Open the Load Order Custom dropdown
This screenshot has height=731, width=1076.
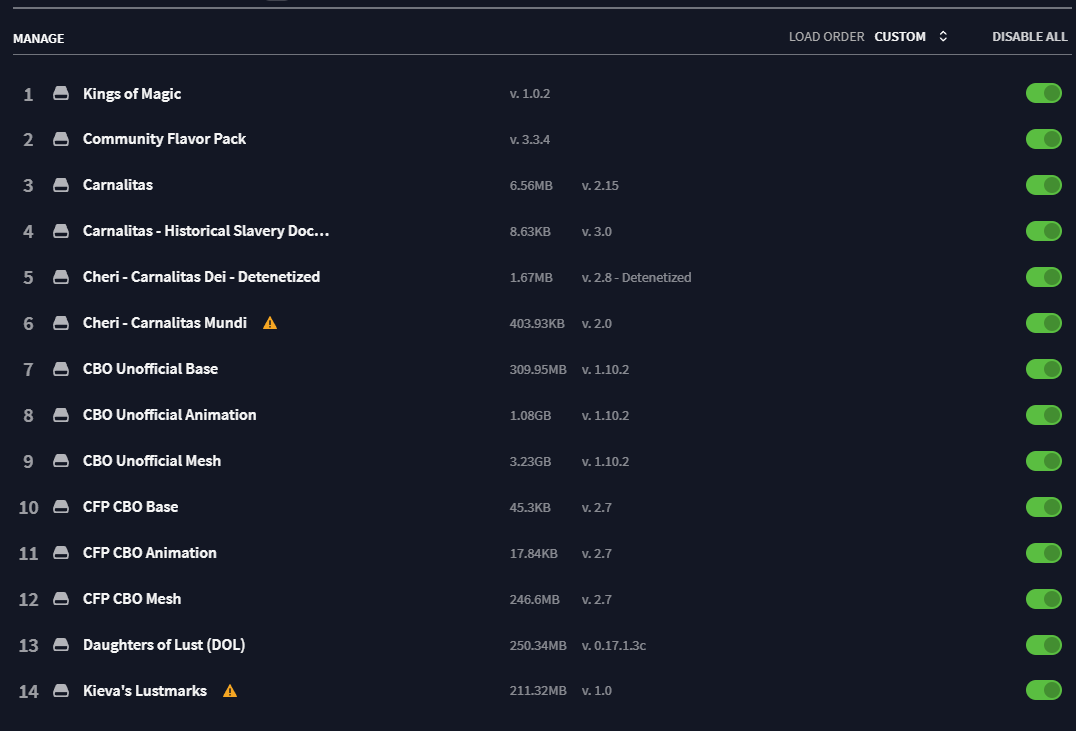click(x=911, y=36)
